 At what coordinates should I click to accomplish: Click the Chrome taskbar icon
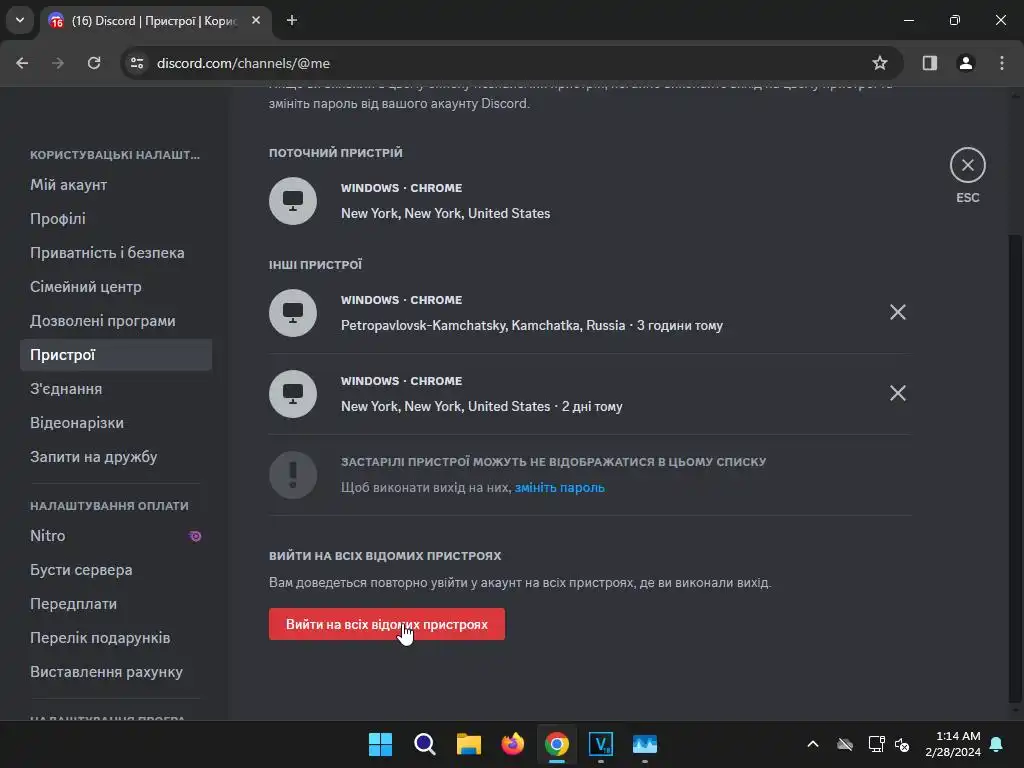[556, 744]
